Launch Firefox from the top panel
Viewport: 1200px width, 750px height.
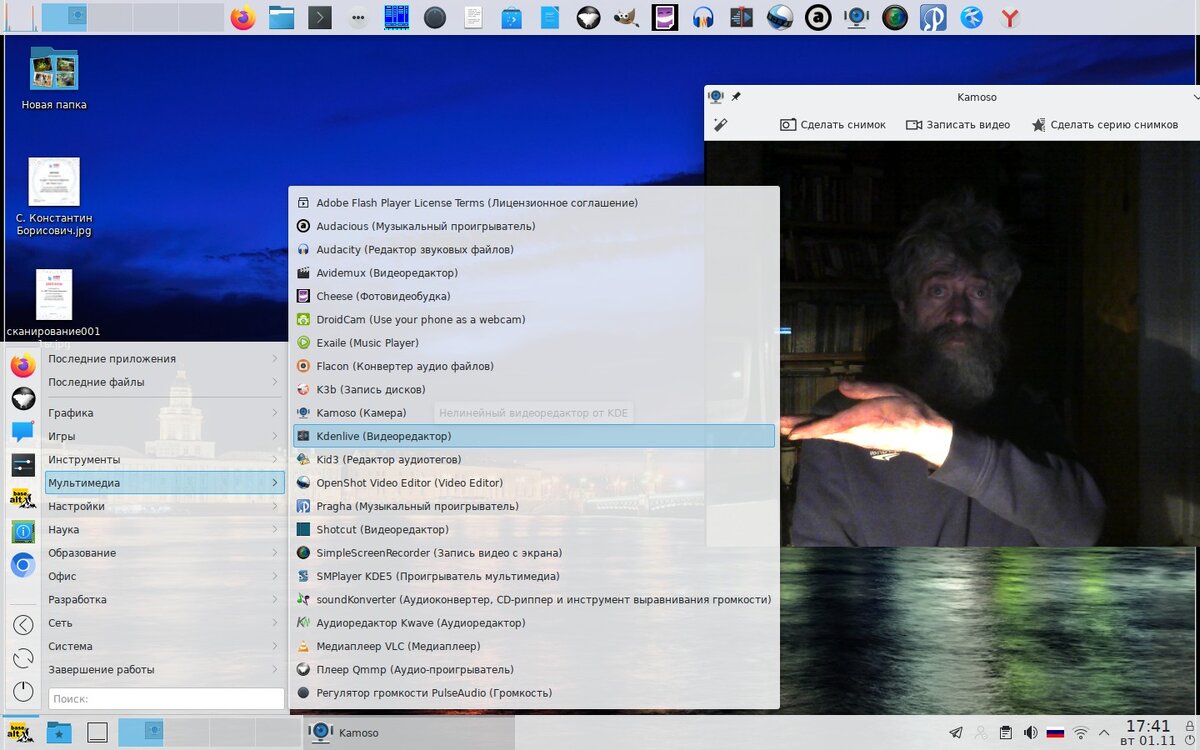(x=242, y=17)
